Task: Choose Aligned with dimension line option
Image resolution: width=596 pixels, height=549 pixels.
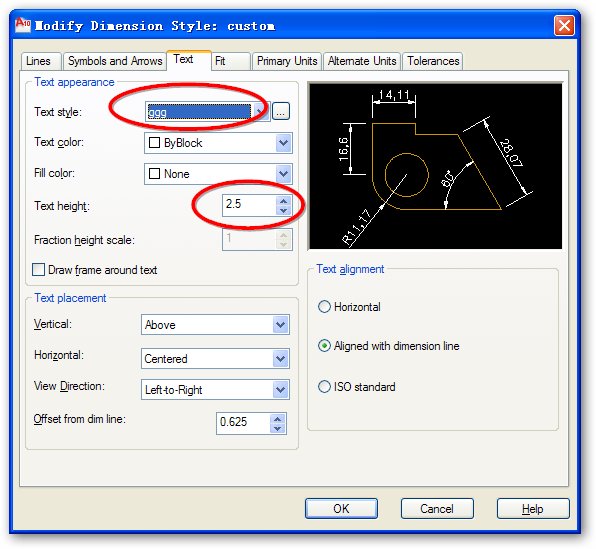Action: (x=324, y=346)
